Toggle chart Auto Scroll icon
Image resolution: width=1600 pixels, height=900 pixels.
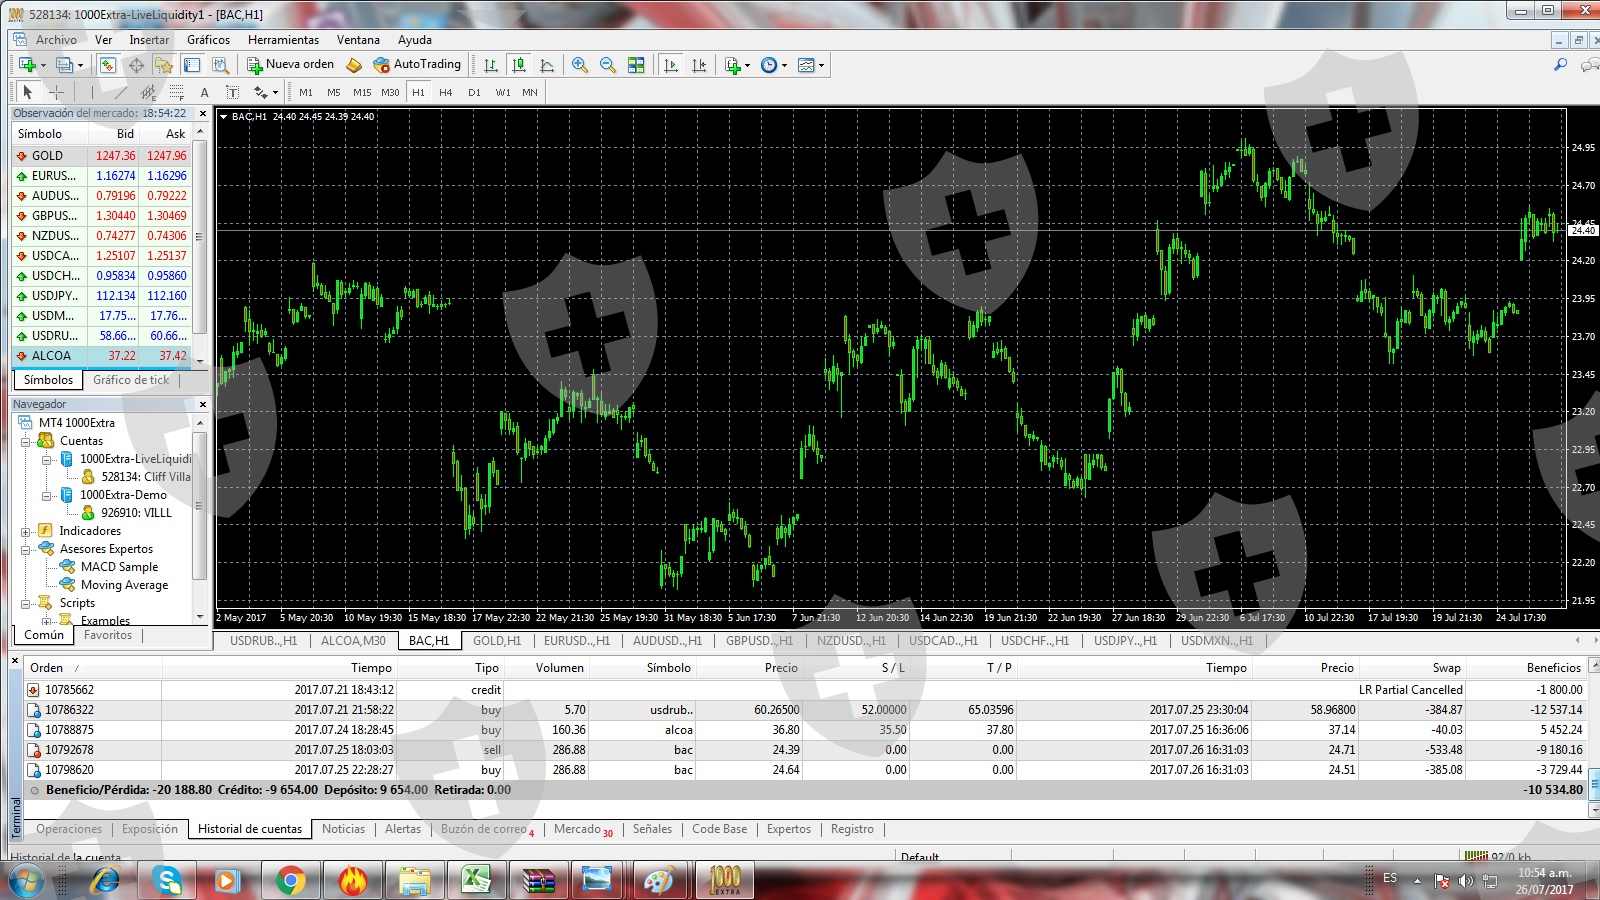671,65
